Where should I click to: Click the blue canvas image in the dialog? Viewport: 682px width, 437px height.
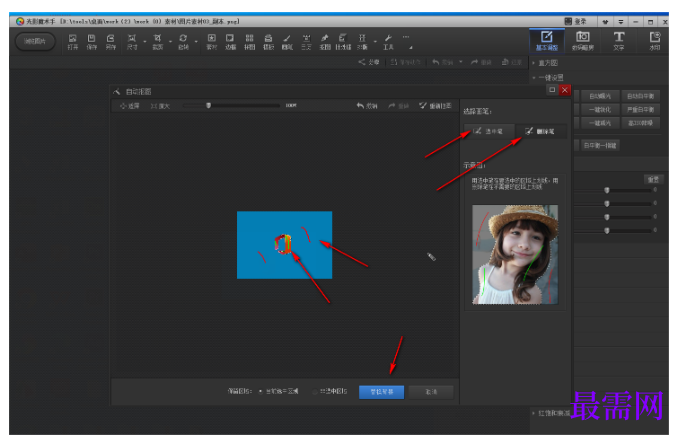coord(284,245)
